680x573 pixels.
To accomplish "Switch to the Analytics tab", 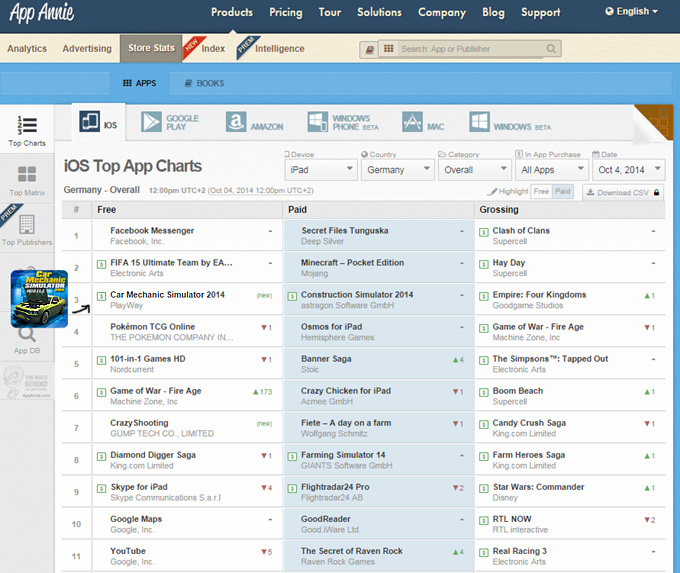I will click(x=27, y=49).
